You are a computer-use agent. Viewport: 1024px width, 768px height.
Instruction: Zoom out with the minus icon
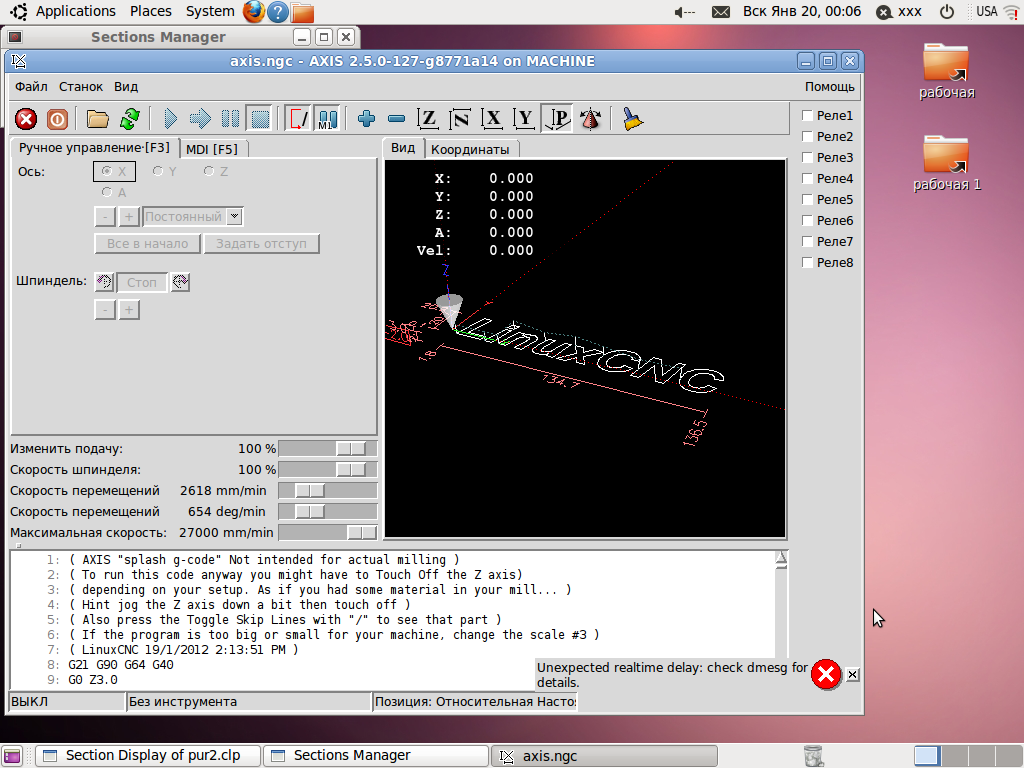(396, 119)
